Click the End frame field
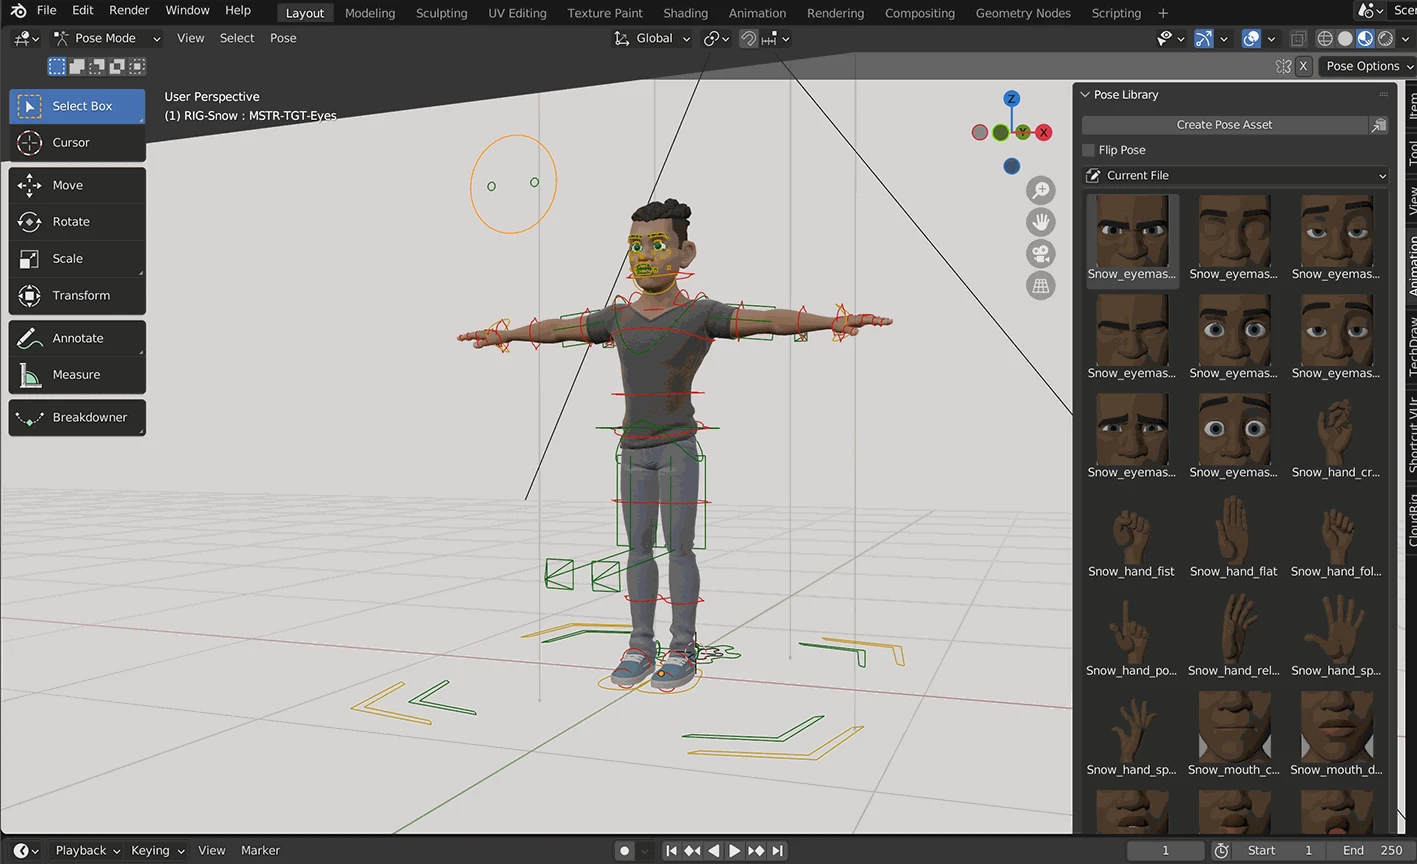Screen dimensions: 1417x864 [x=1372, y=851]
